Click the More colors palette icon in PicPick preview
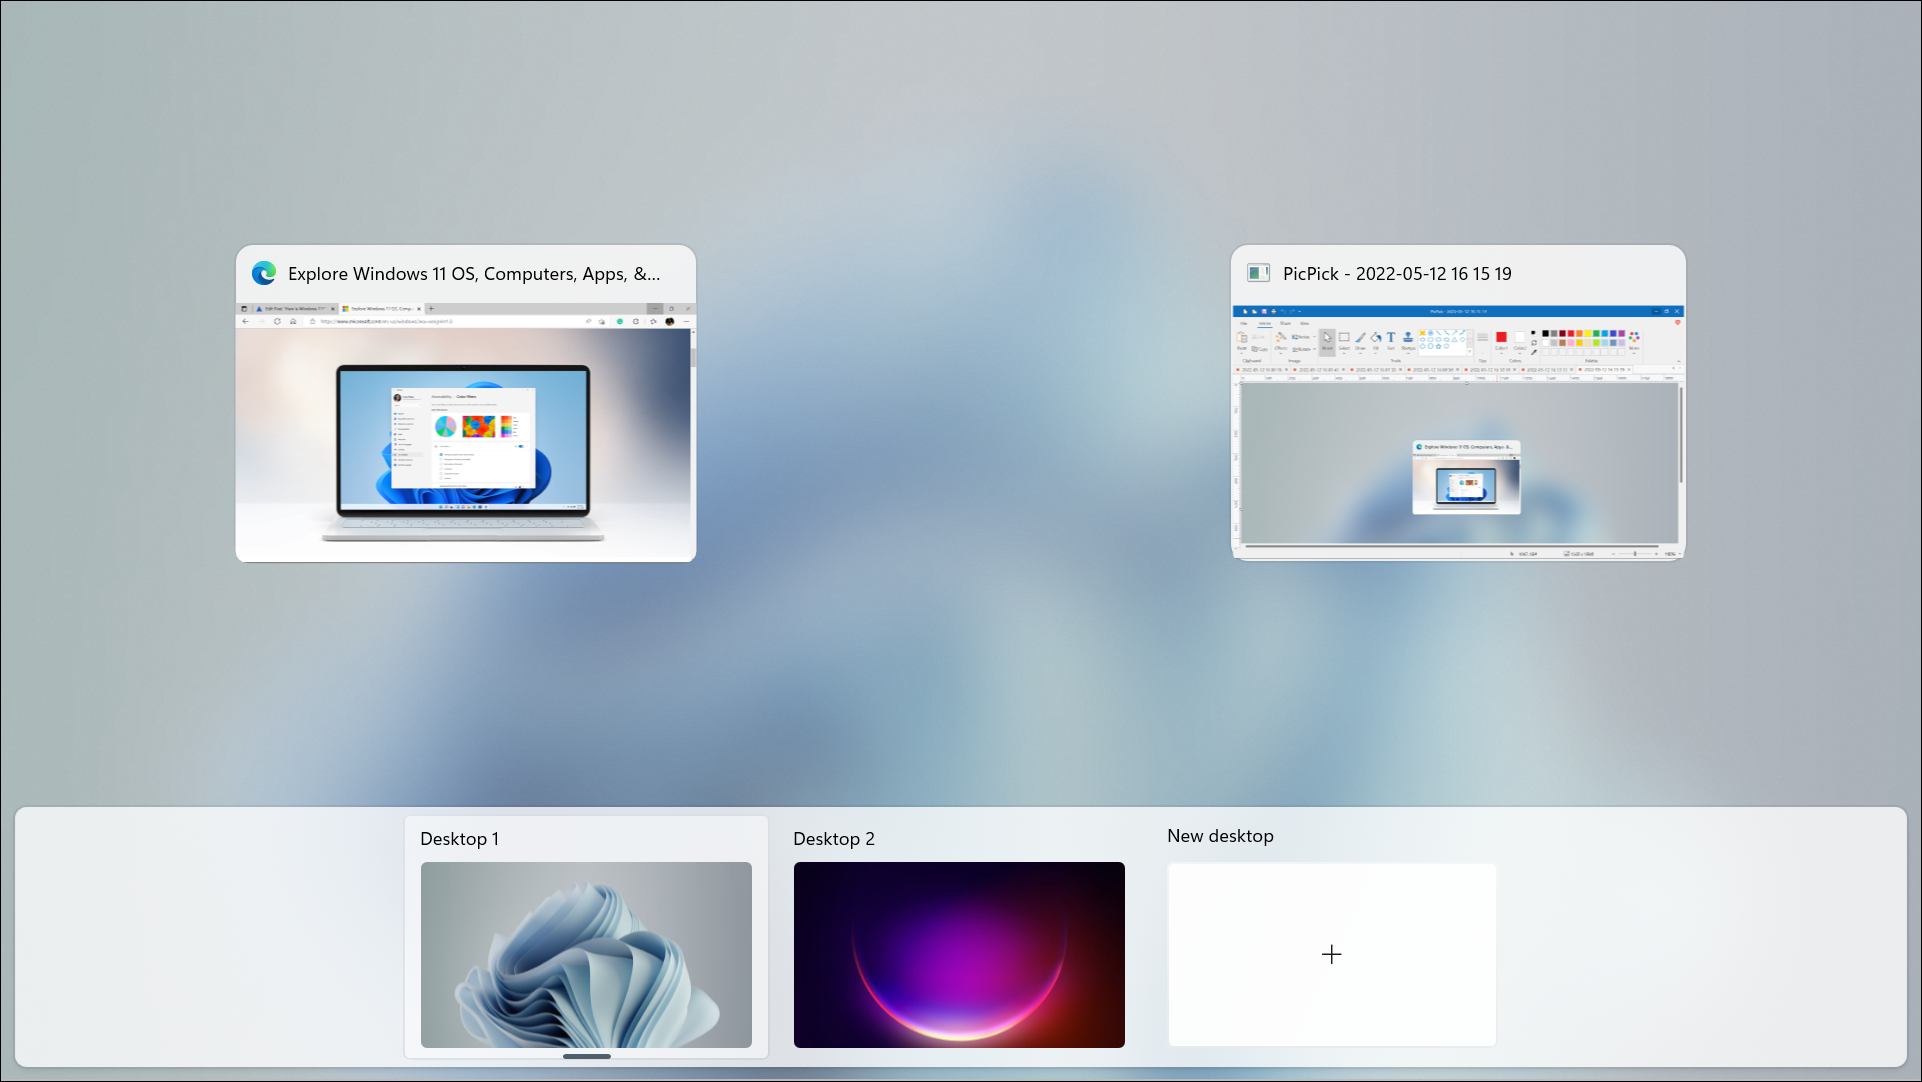The image size is (1922, 1082). click(1634, 338)
